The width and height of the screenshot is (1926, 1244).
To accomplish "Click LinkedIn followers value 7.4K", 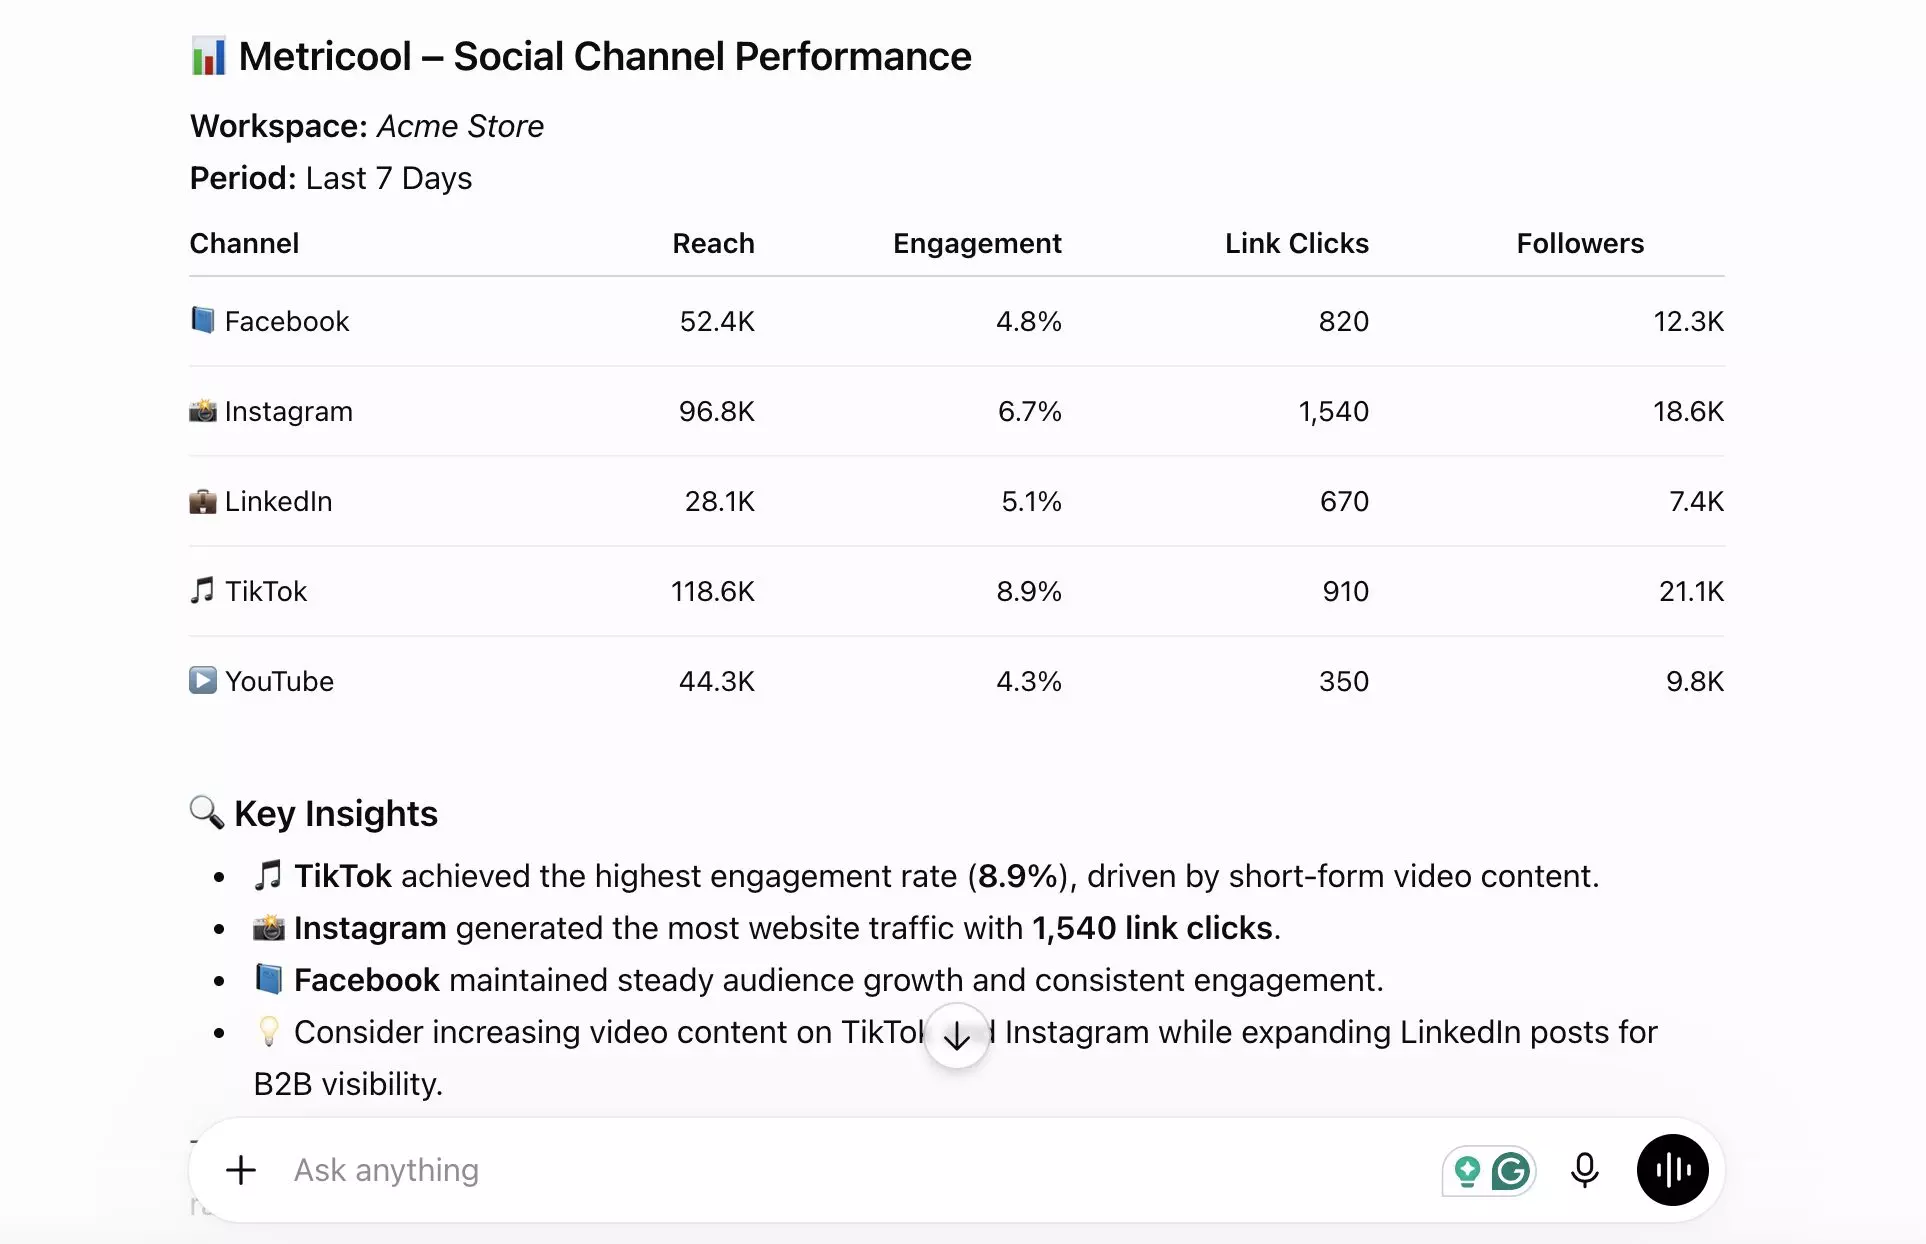I will (x=1697, y=501).
